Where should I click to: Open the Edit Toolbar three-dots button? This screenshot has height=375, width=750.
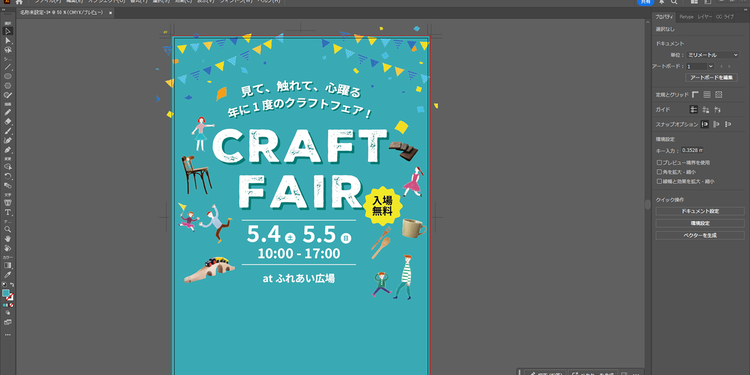pos(8,334)
